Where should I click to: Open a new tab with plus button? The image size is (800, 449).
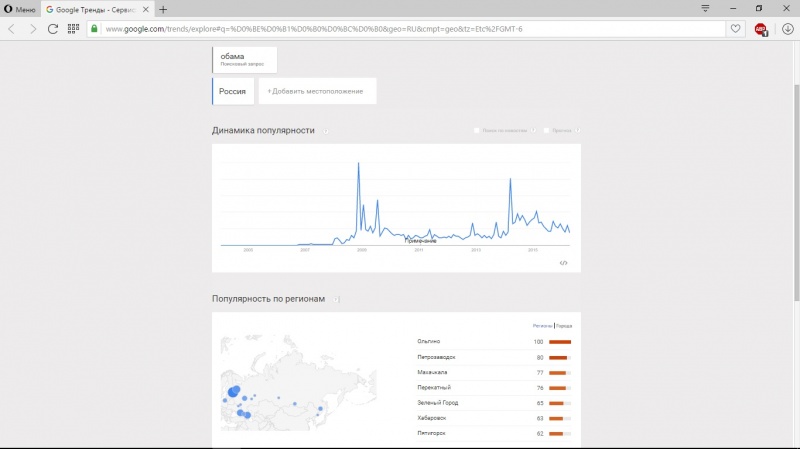point(163,9)
